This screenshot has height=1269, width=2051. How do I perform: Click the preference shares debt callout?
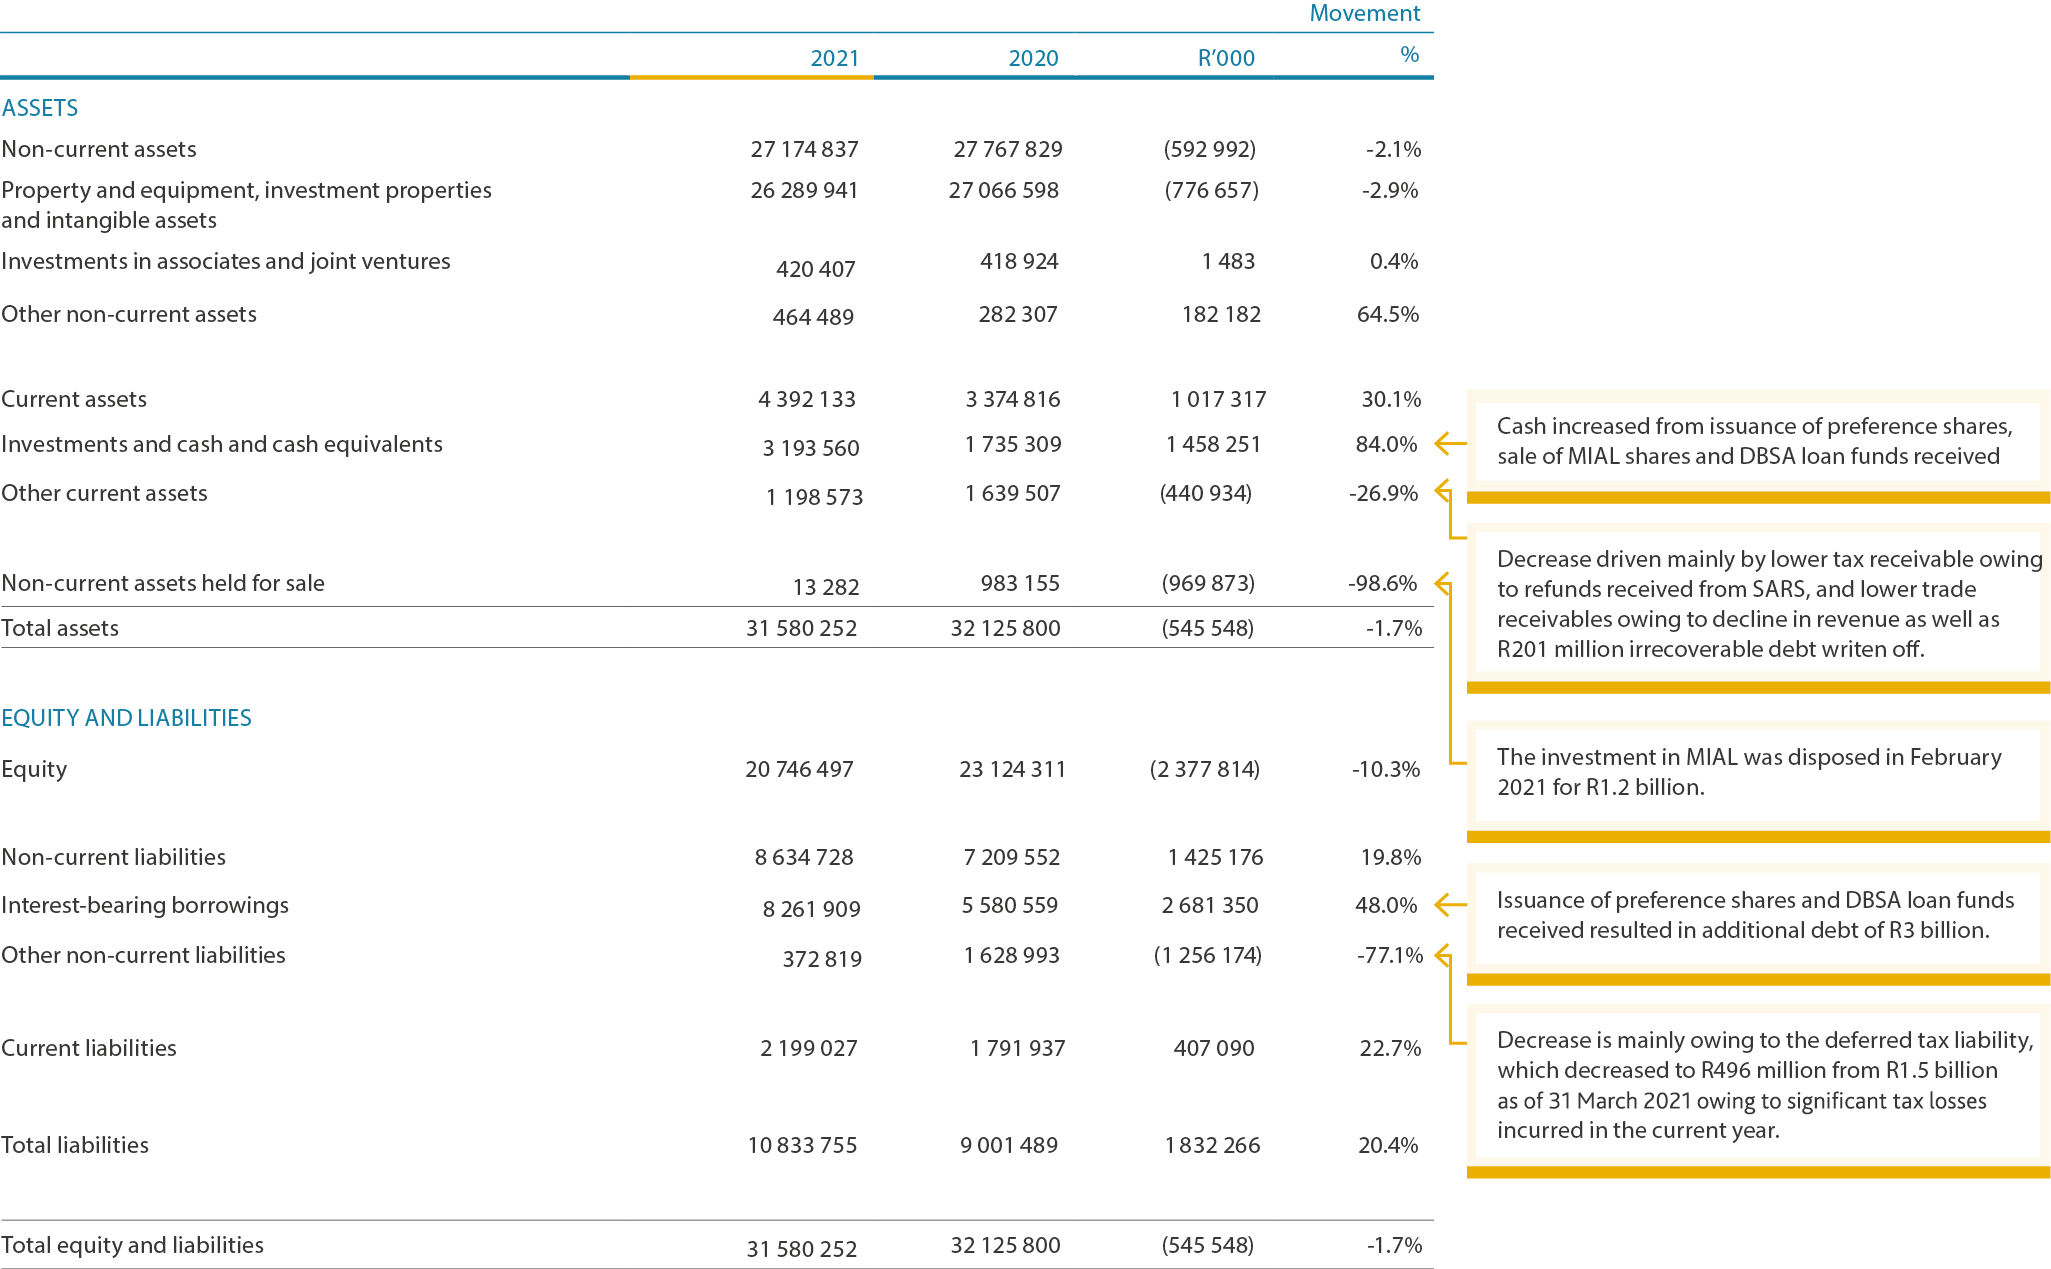(x=1757, y=915)
